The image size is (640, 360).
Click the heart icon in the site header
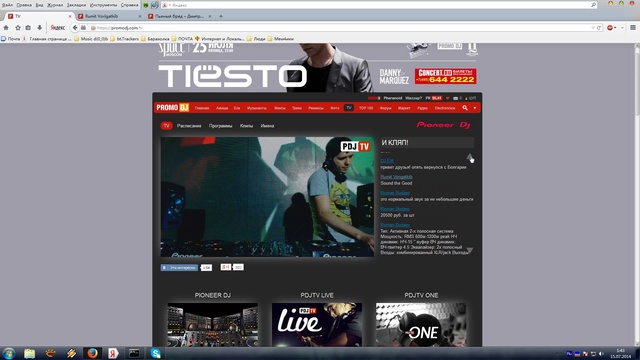(x=447, y=98)
